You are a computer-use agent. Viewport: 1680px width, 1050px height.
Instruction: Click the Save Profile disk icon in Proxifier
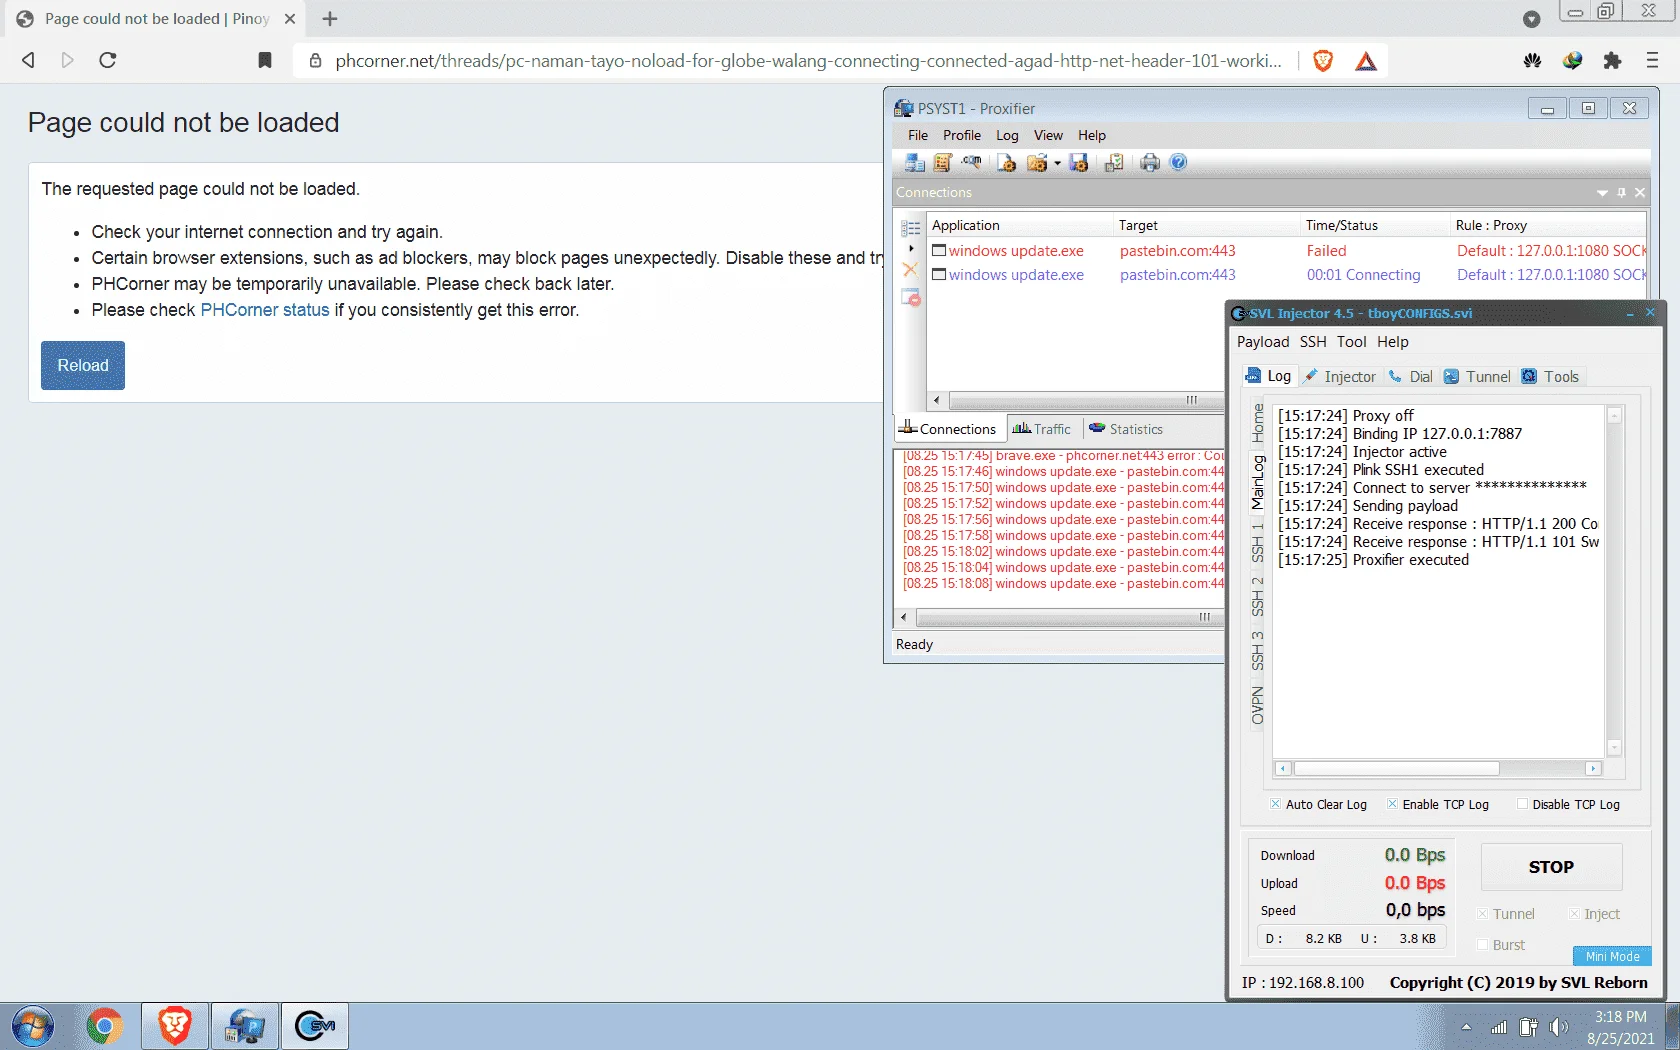tap(1078, 163)
